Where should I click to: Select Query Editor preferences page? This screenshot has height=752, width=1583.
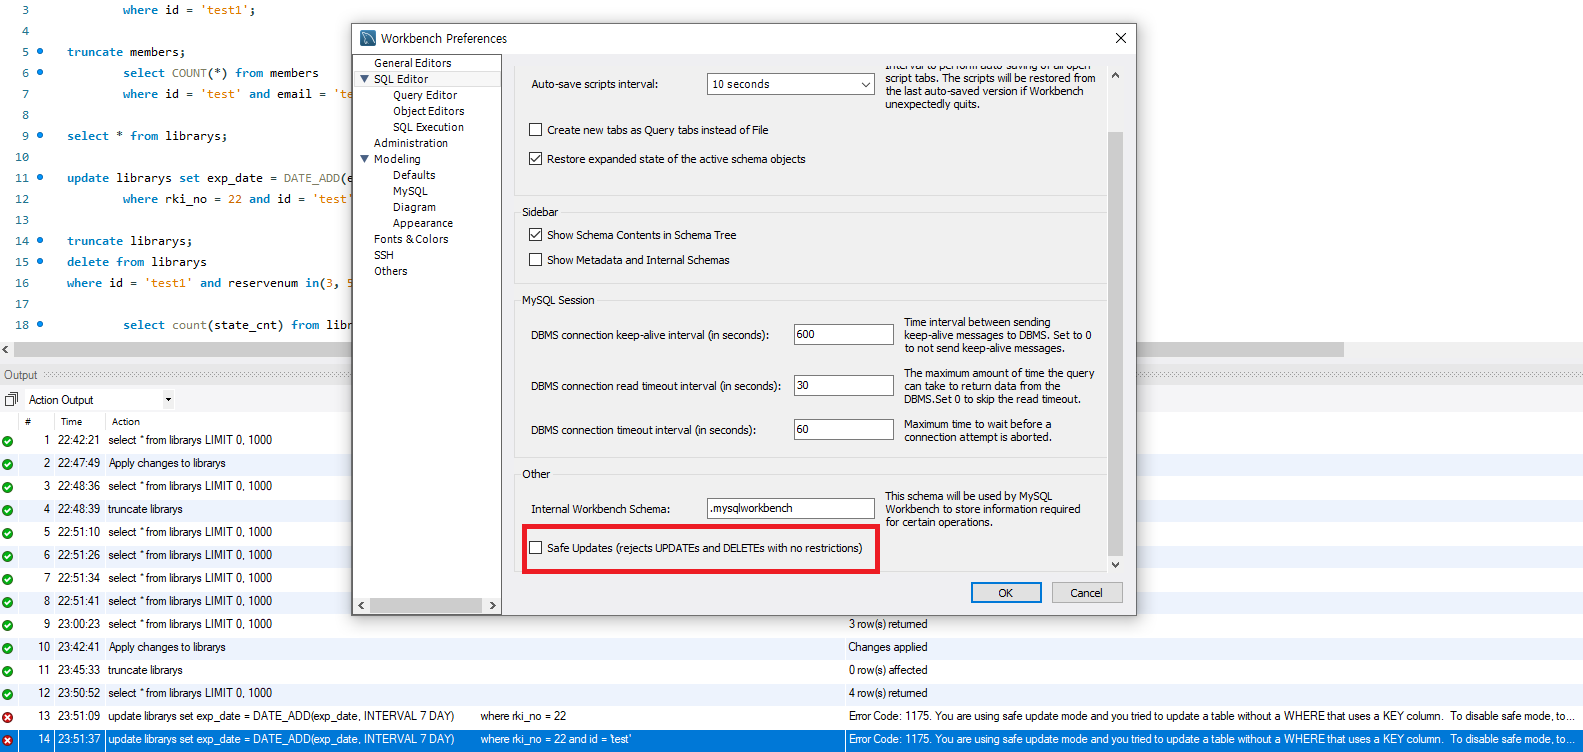pos(425,95)
